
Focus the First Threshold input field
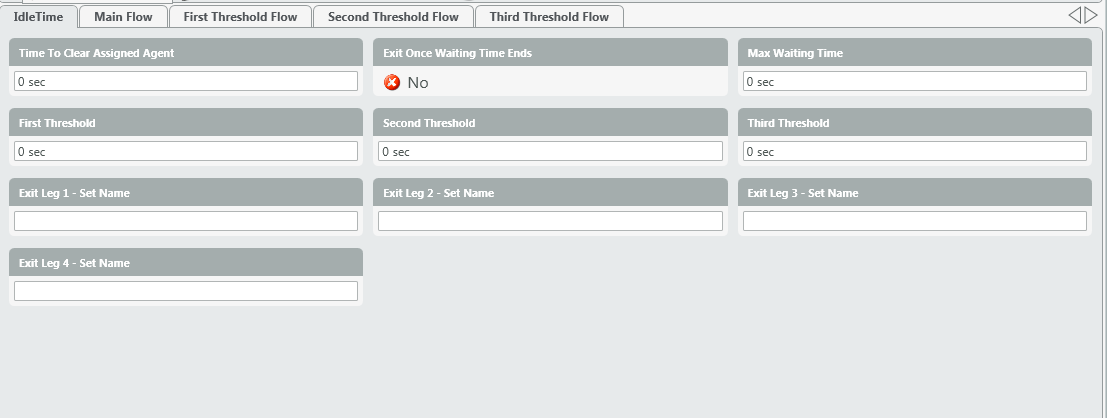[x=186, y=152]
